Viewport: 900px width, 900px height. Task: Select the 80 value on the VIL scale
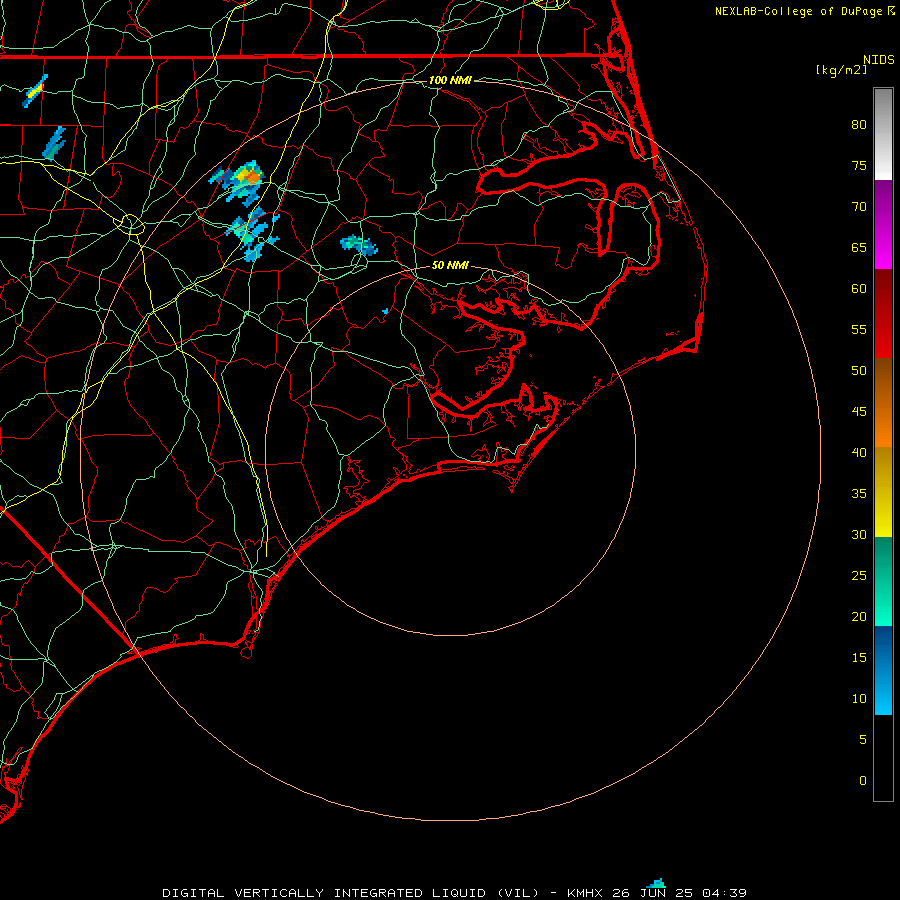coord(859,125)
